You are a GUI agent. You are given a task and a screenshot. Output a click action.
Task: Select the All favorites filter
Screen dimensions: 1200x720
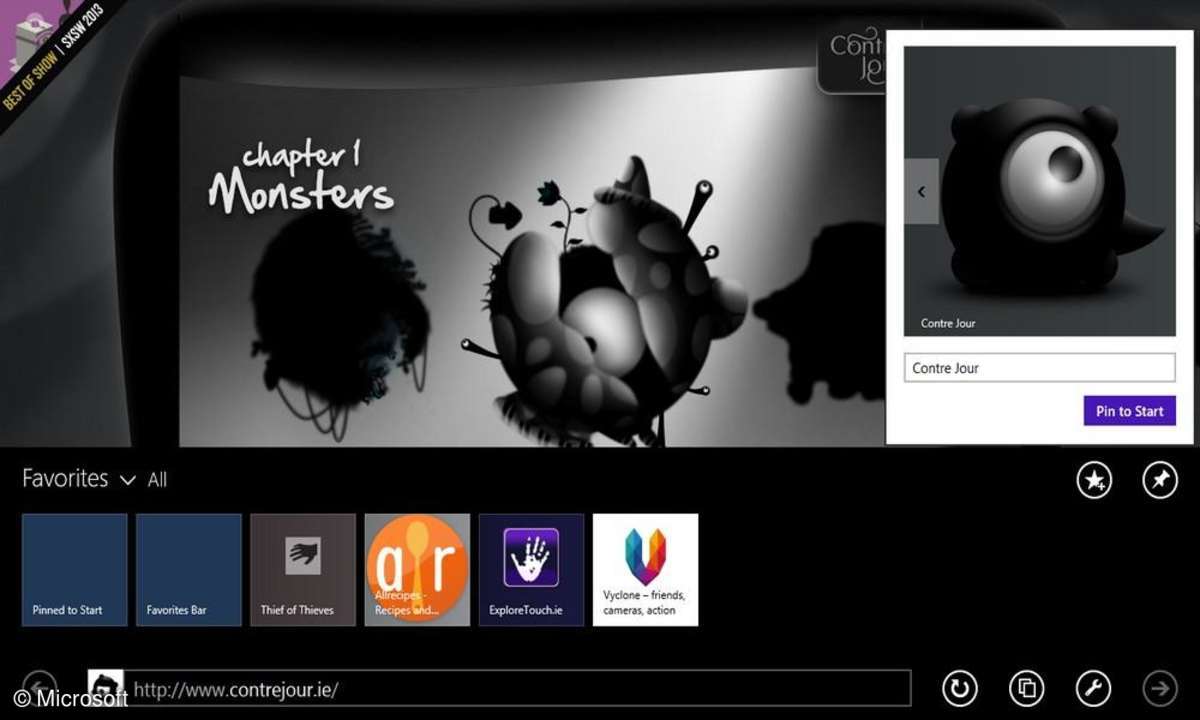(x=157, y=481)
